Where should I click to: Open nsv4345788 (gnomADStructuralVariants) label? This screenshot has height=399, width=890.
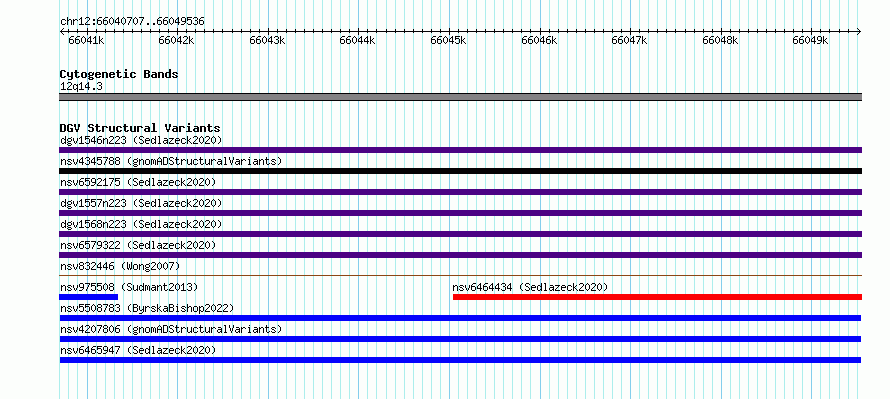171,161
